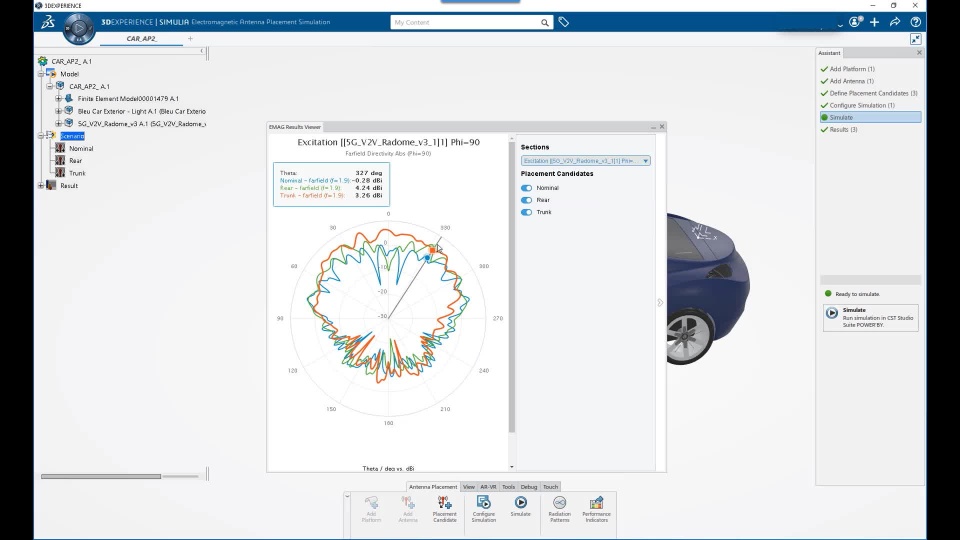Switch to the AR-VR tab
The height and width of the screenshot is (540, 960).
pyautogui.click(x=488, y=487)
